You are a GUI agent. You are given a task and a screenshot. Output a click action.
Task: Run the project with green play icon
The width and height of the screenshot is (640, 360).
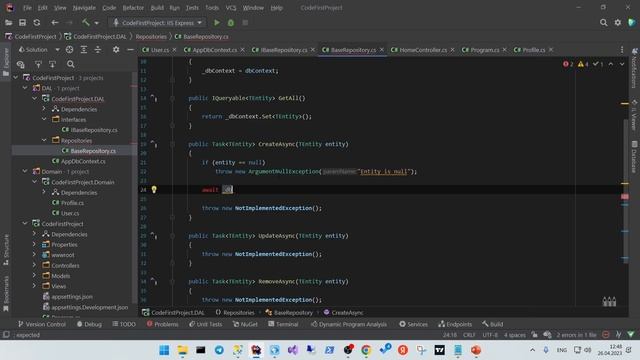coord(217,23)
